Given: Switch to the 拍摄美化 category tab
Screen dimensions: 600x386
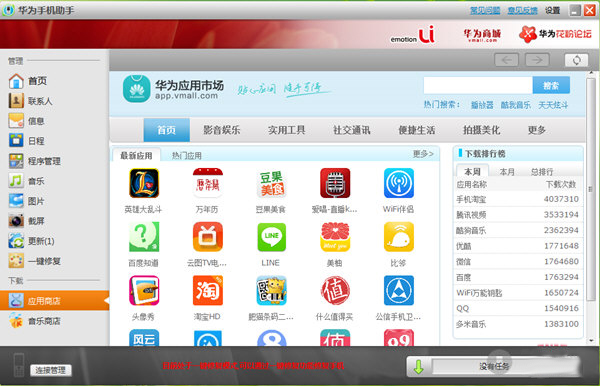Looking at the screenshot, I should pos(481,130).
